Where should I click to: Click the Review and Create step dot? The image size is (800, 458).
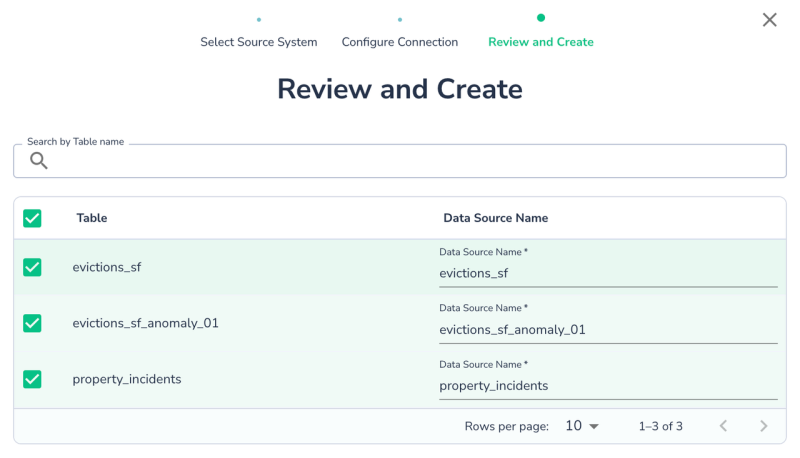coord(541,17)
